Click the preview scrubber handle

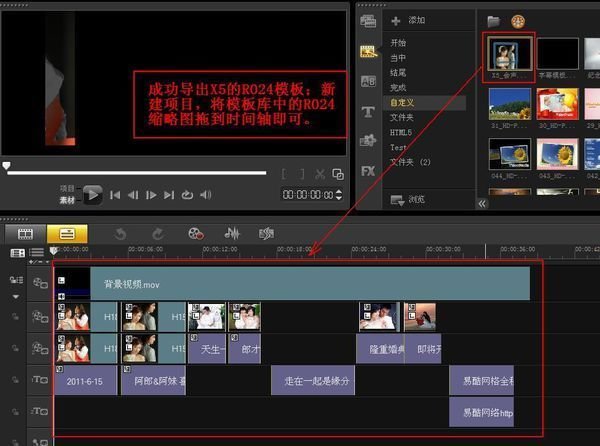click(x=6, y=166)
